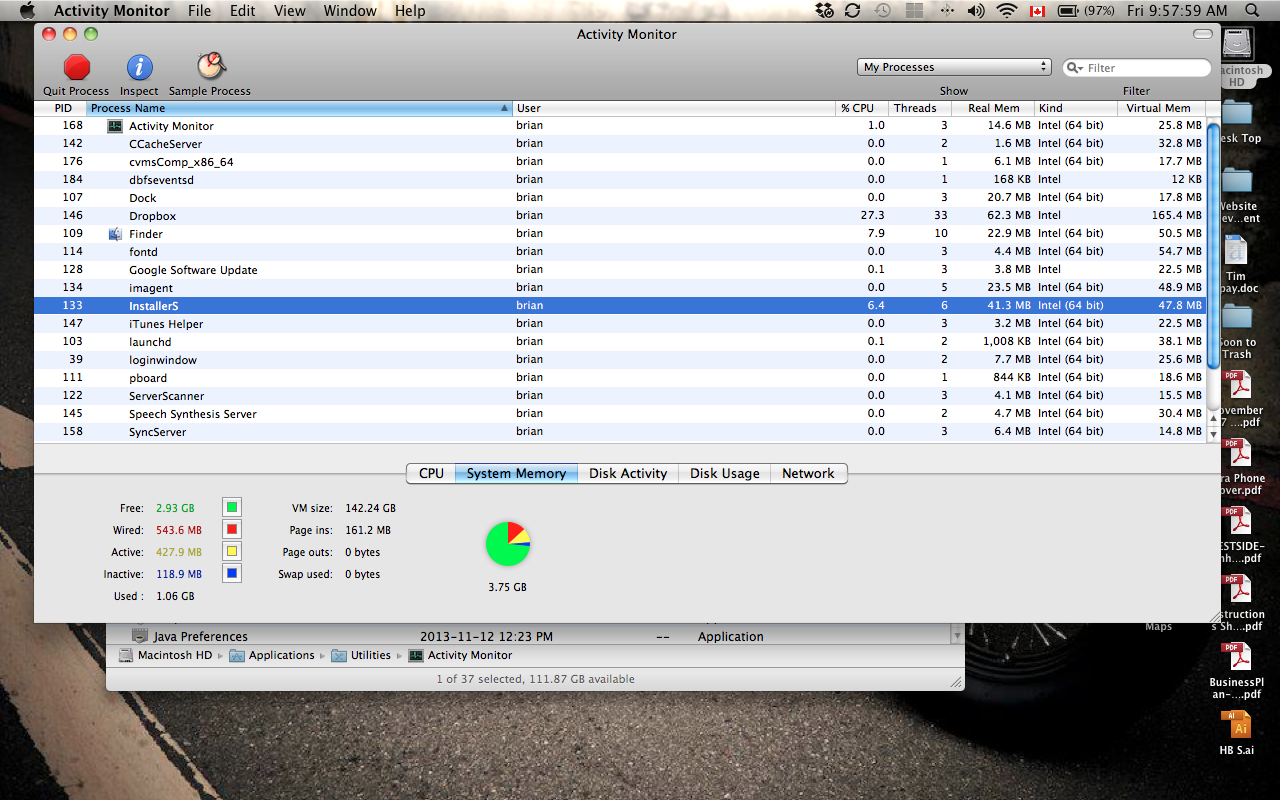Sort by Kind column header
The width and height of the screenshot is (1280, 800).
click(1076, 108)
